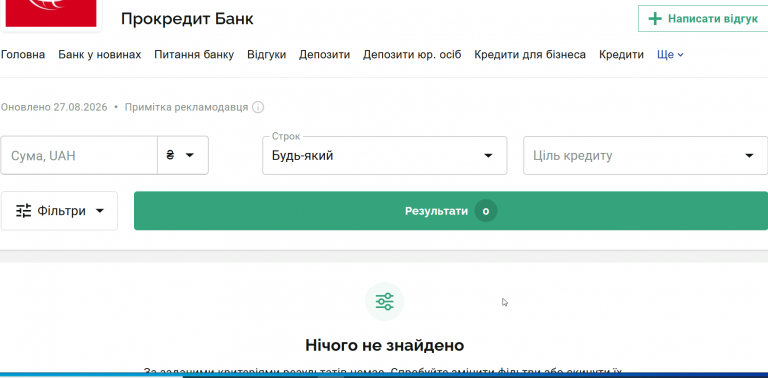The image size is (768, 378).
Task: Click the filter sliders icon above 'Нічого не знайдено'
Action: tap(384, 302)
